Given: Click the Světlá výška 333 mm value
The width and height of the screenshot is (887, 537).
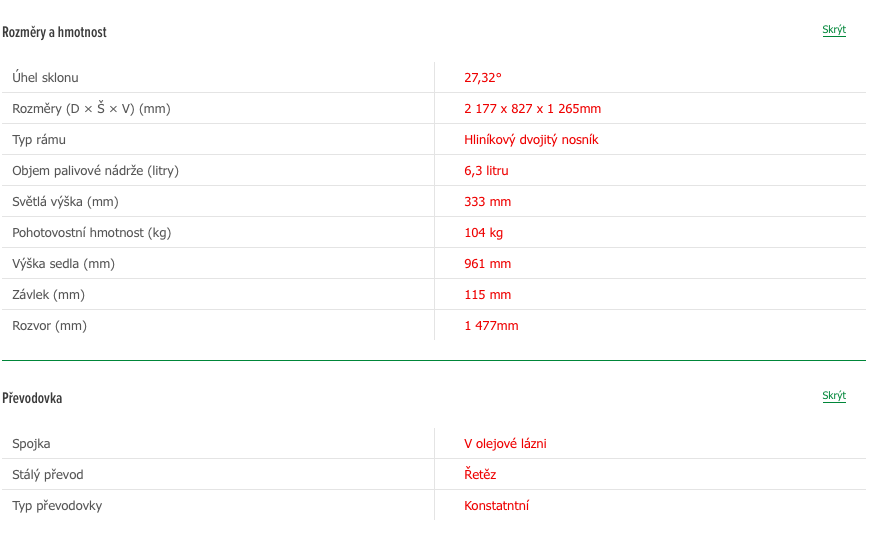Looking at the screenshot, I should pyautogui.click(x=487, y=202).
